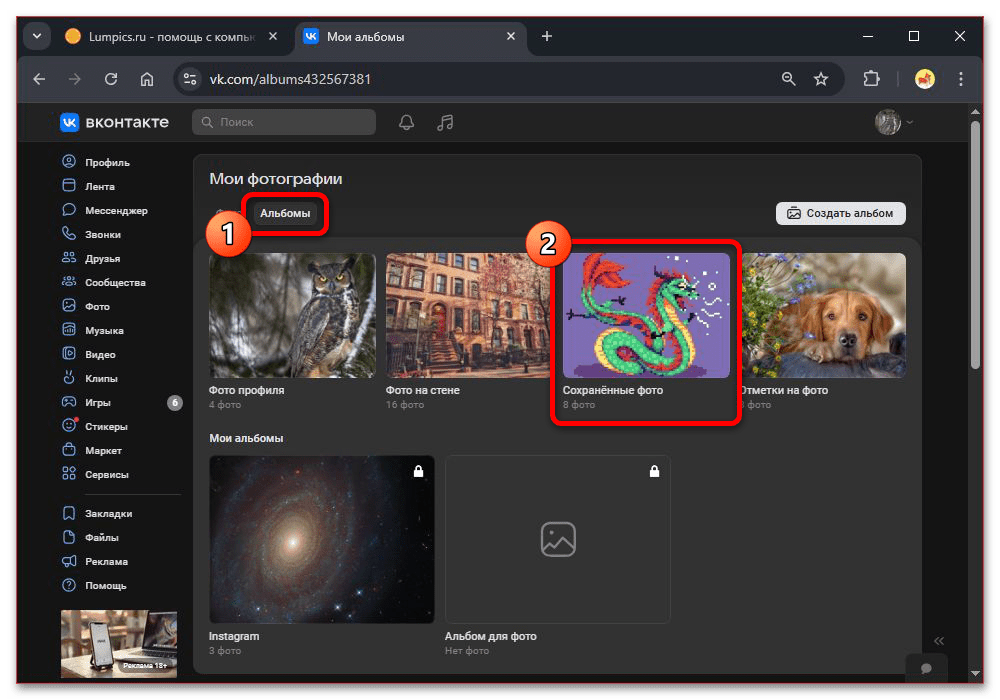Open Stickers (Стикеры) in the sidebar
The width and height of the screenshot is (1000, 700).
[106, 426]
